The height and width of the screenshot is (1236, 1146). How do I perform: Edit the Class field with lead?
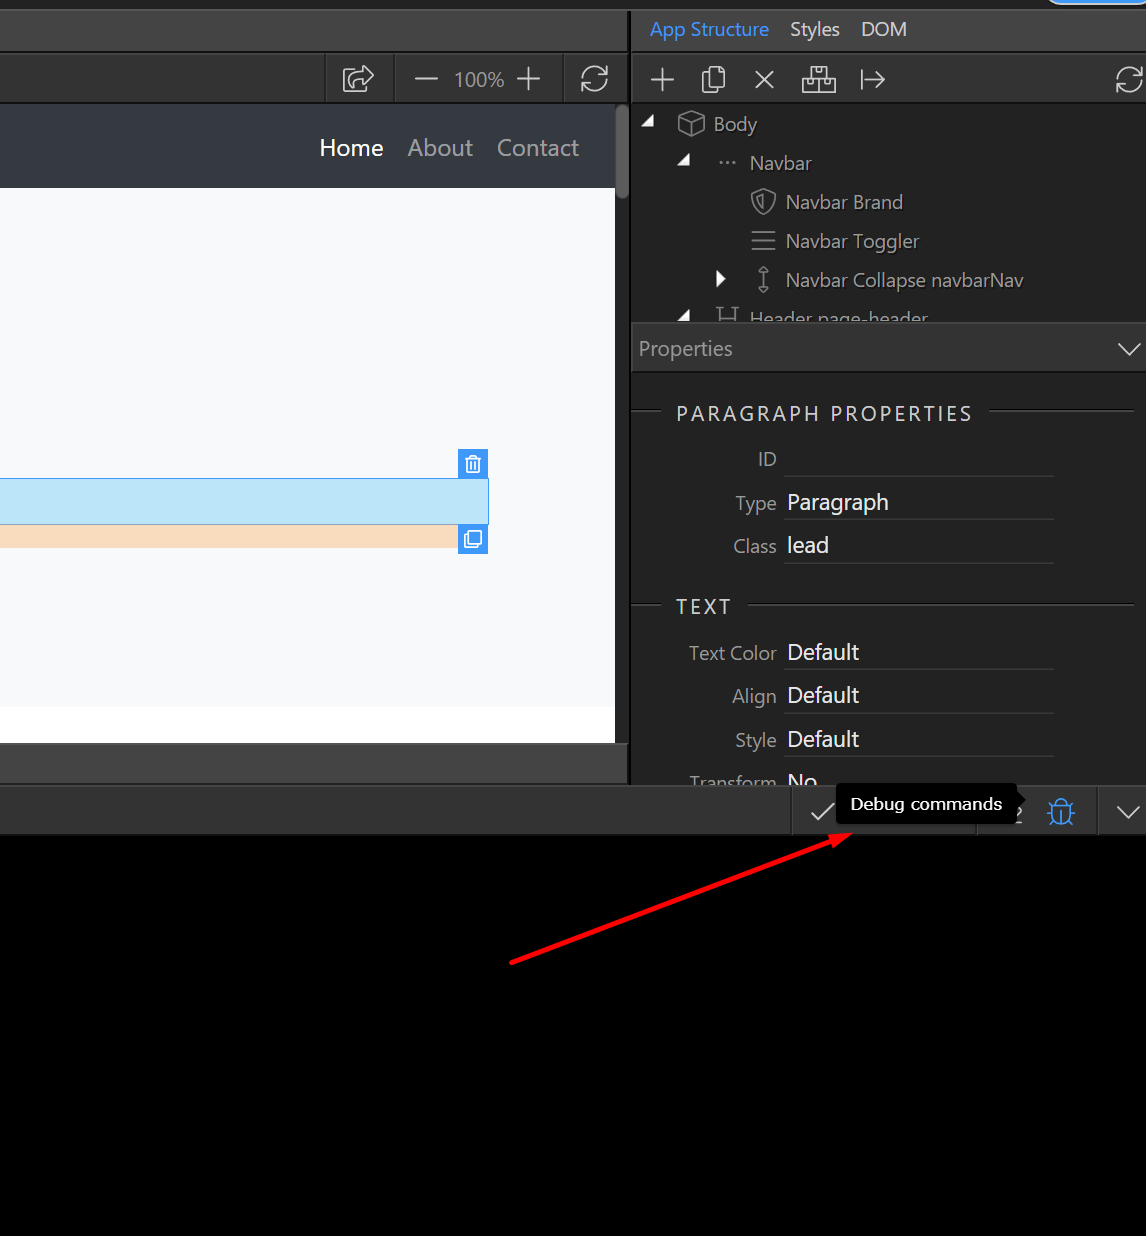[919, 545]
